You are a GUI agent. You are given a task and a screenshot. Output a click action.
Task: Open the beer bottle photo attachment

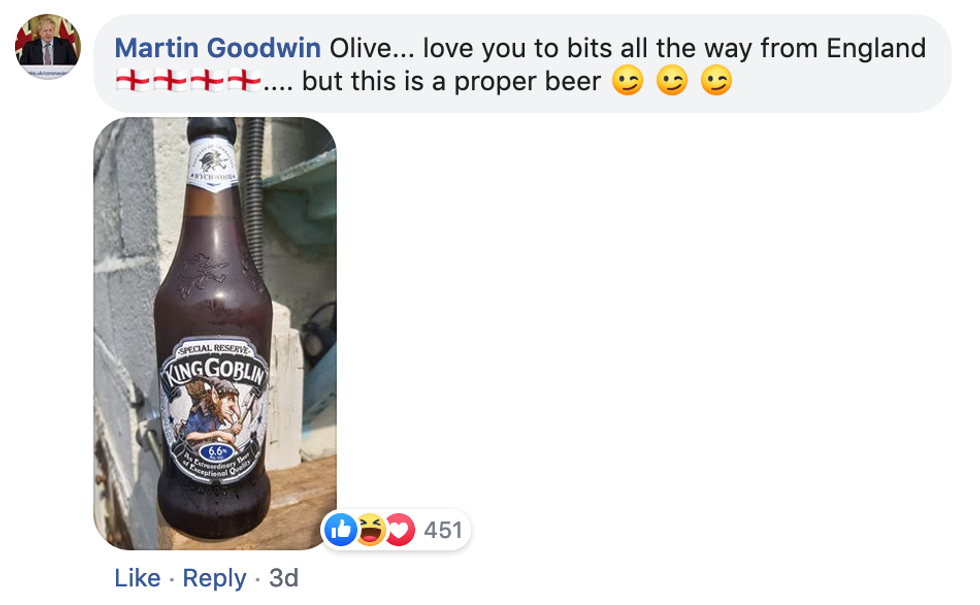(x=215, y=333)
